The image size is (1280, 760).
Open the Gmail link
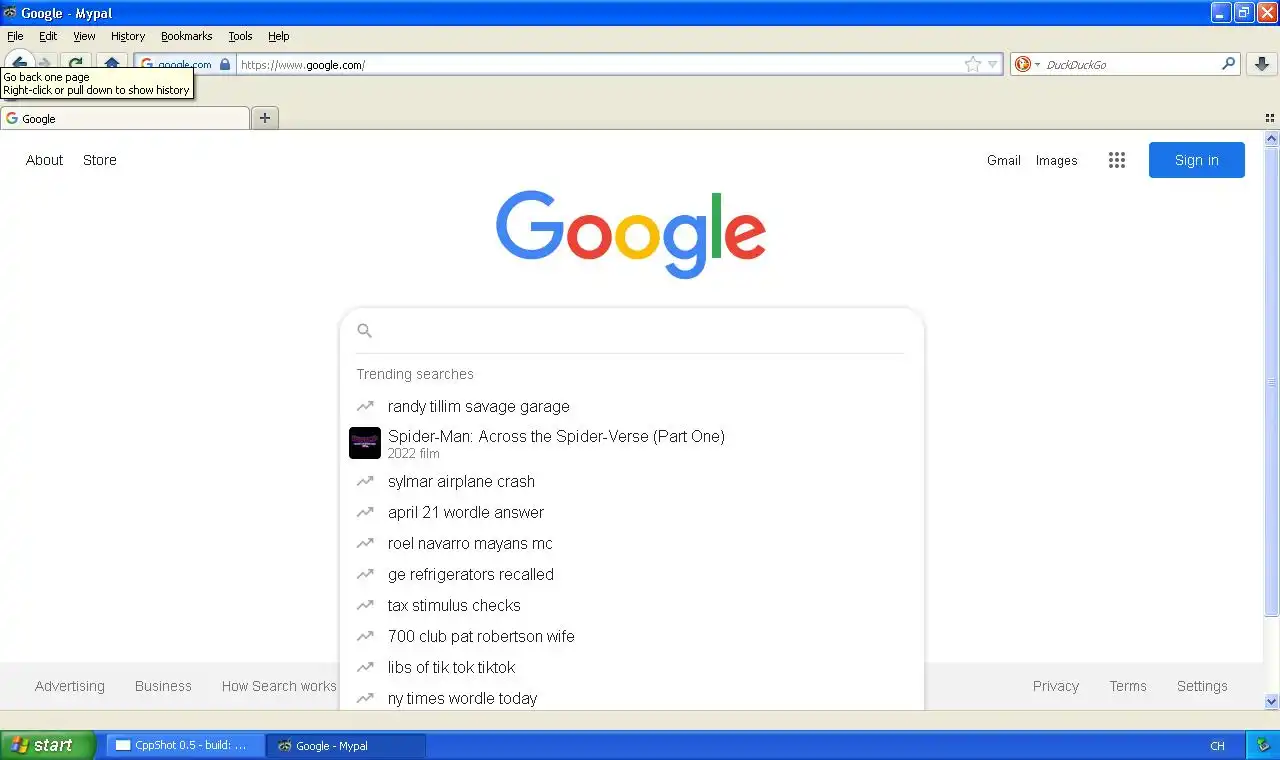click(x=1003, y=160)
